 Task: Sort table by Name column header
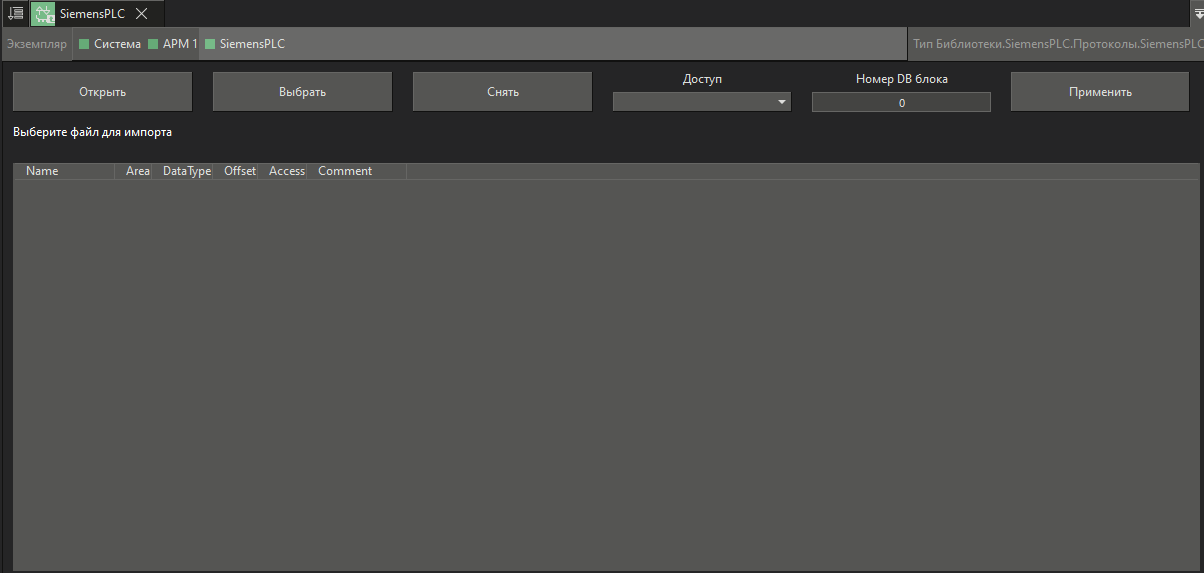pyautogui.click(x=42, y=171)
